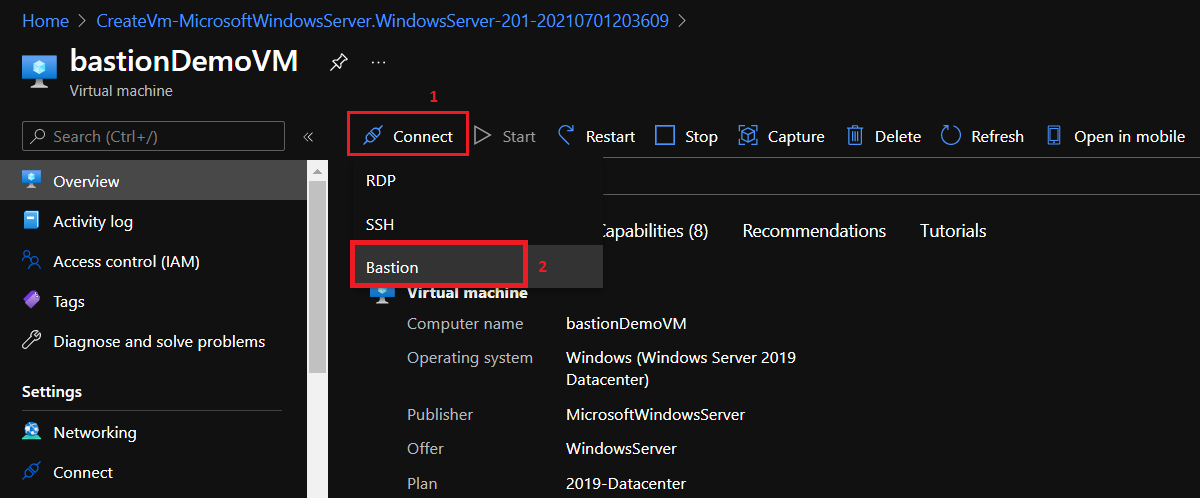Click the Networking globe icon
Viewport: 1200px width, 498px height.
(31, 432)
